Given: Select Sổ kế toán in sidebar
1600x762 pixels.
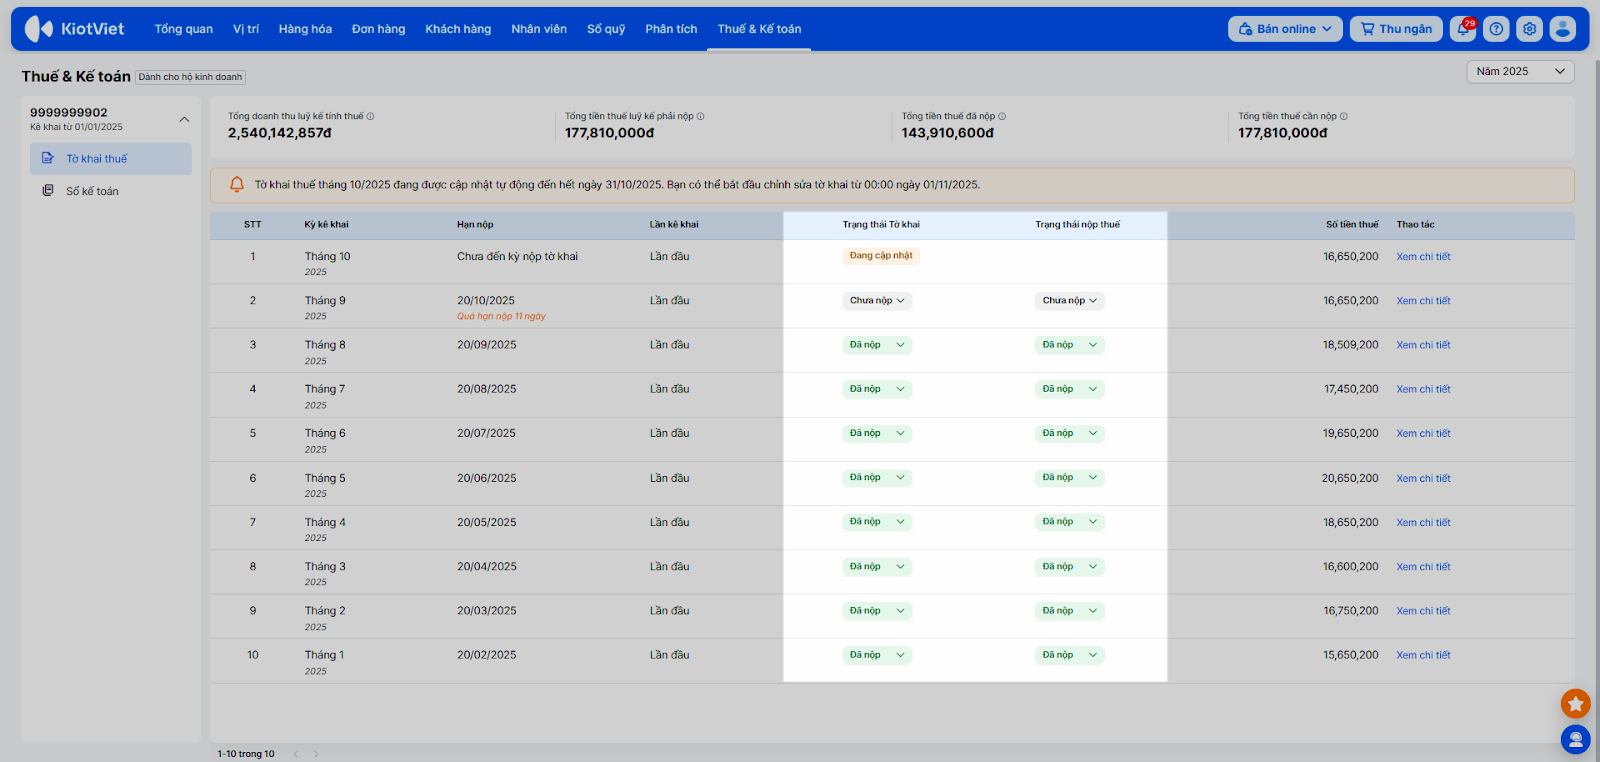Looking at the screenshot, I should (x=92, y=191).
